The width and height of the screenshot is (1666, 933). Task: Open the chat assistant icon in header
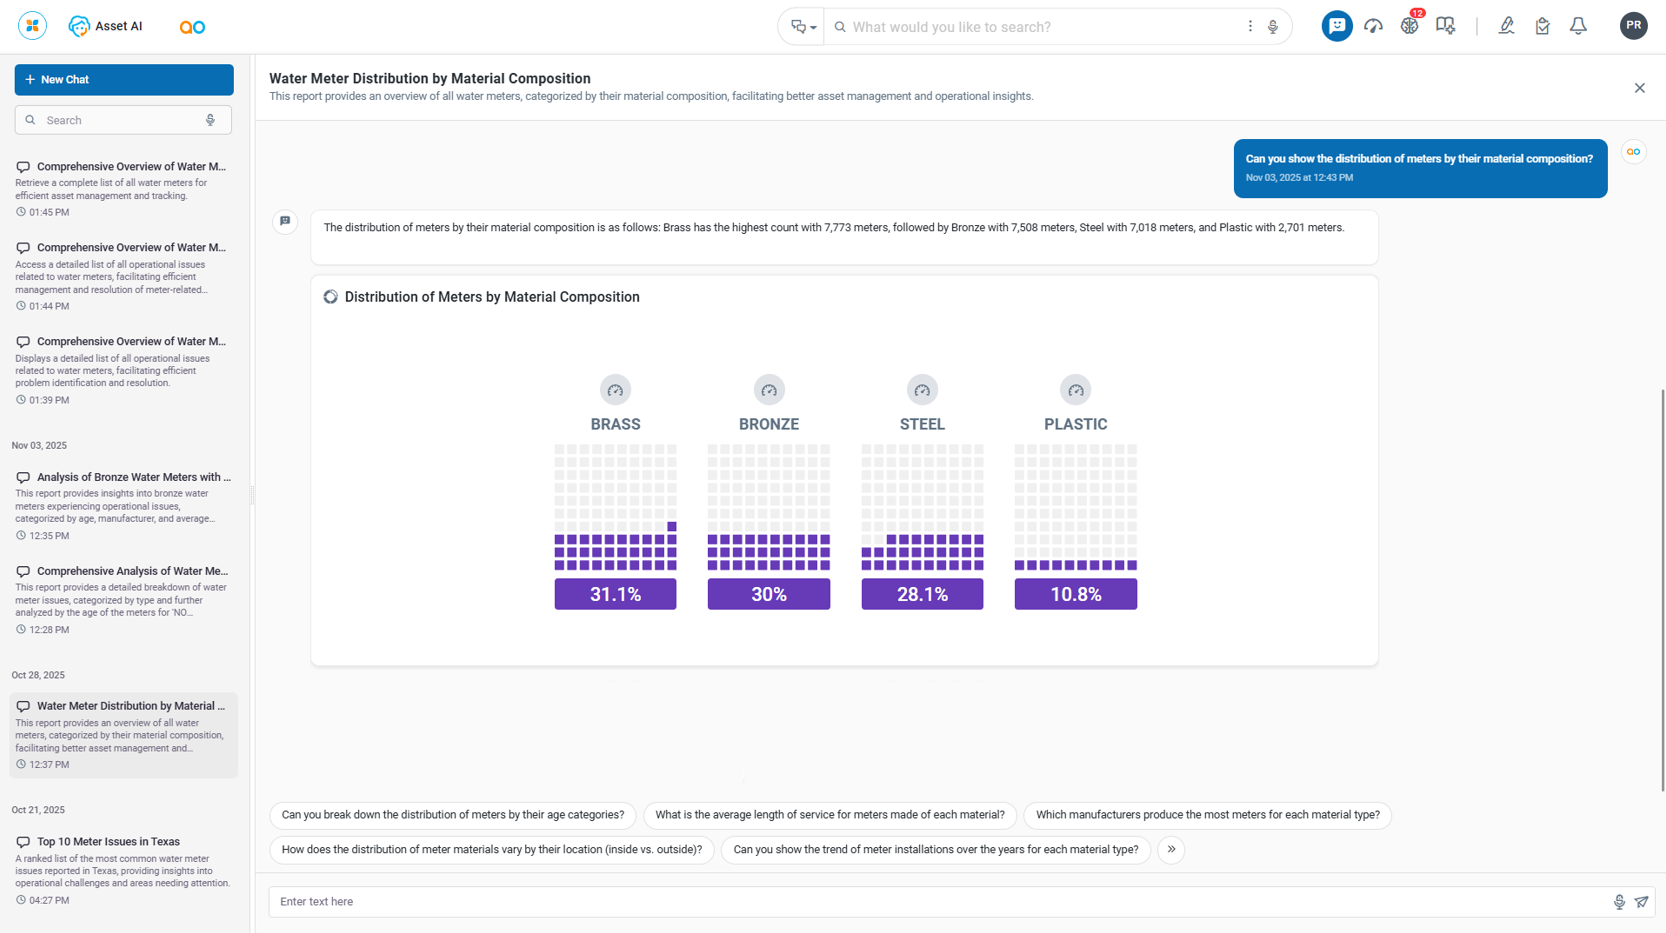(1336, 26)
